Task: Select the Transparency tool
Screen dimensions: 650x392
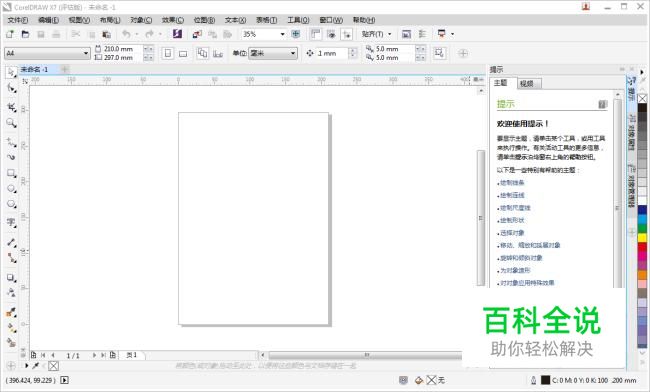Action: tap(11, 293)
